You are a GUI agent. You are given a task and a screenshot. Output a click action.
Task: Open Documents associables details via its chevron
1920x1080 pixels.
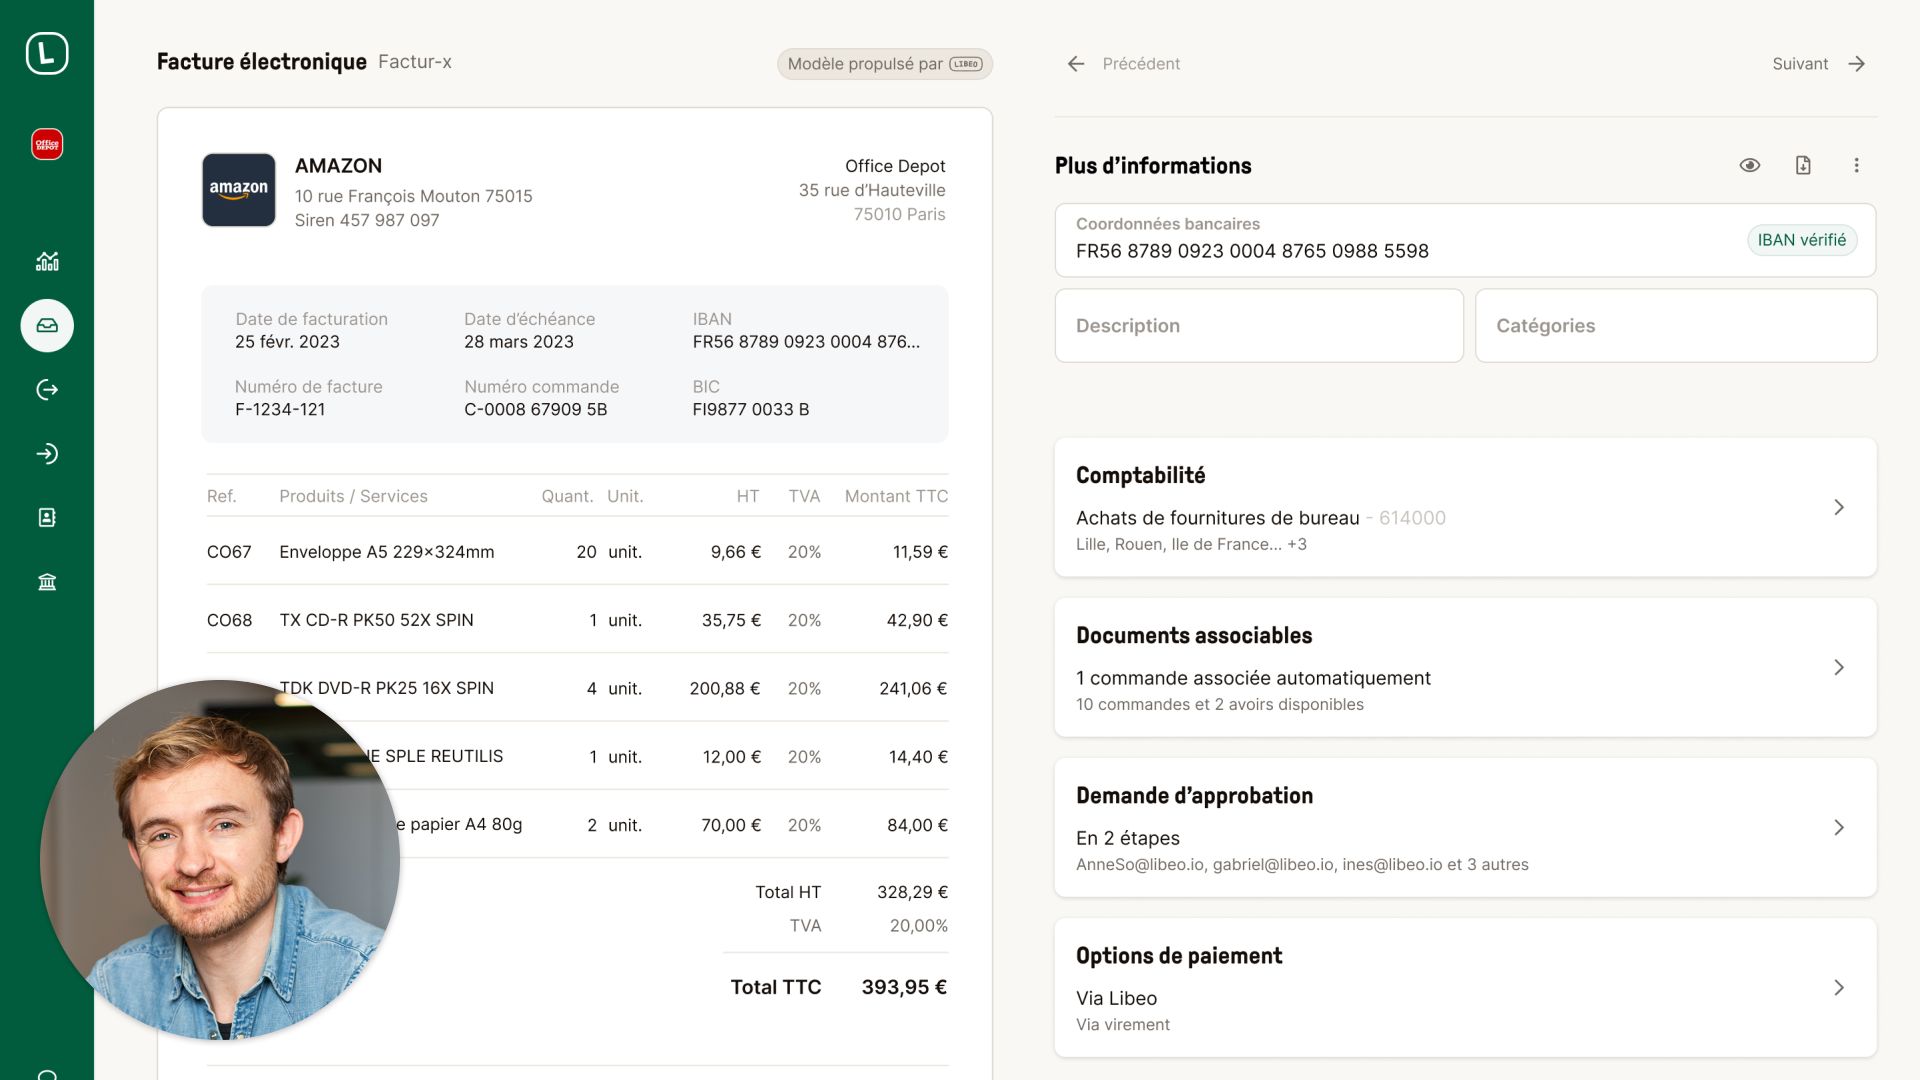(1839, 668)
